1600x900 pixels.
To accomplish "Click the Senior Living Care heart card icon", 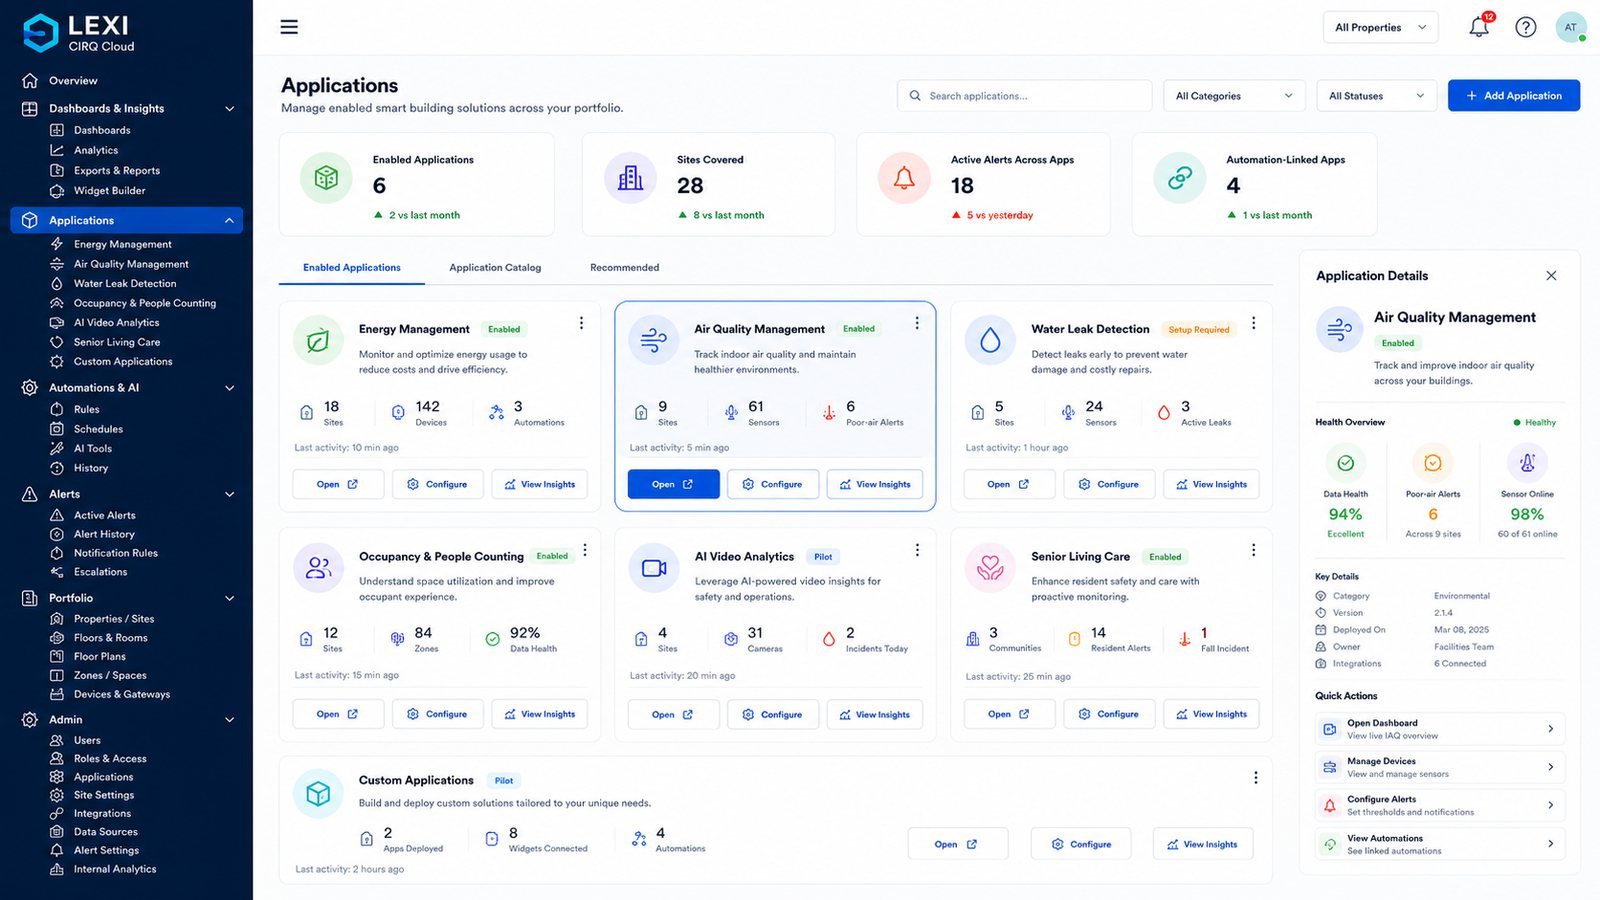I will tap(990, 568).
